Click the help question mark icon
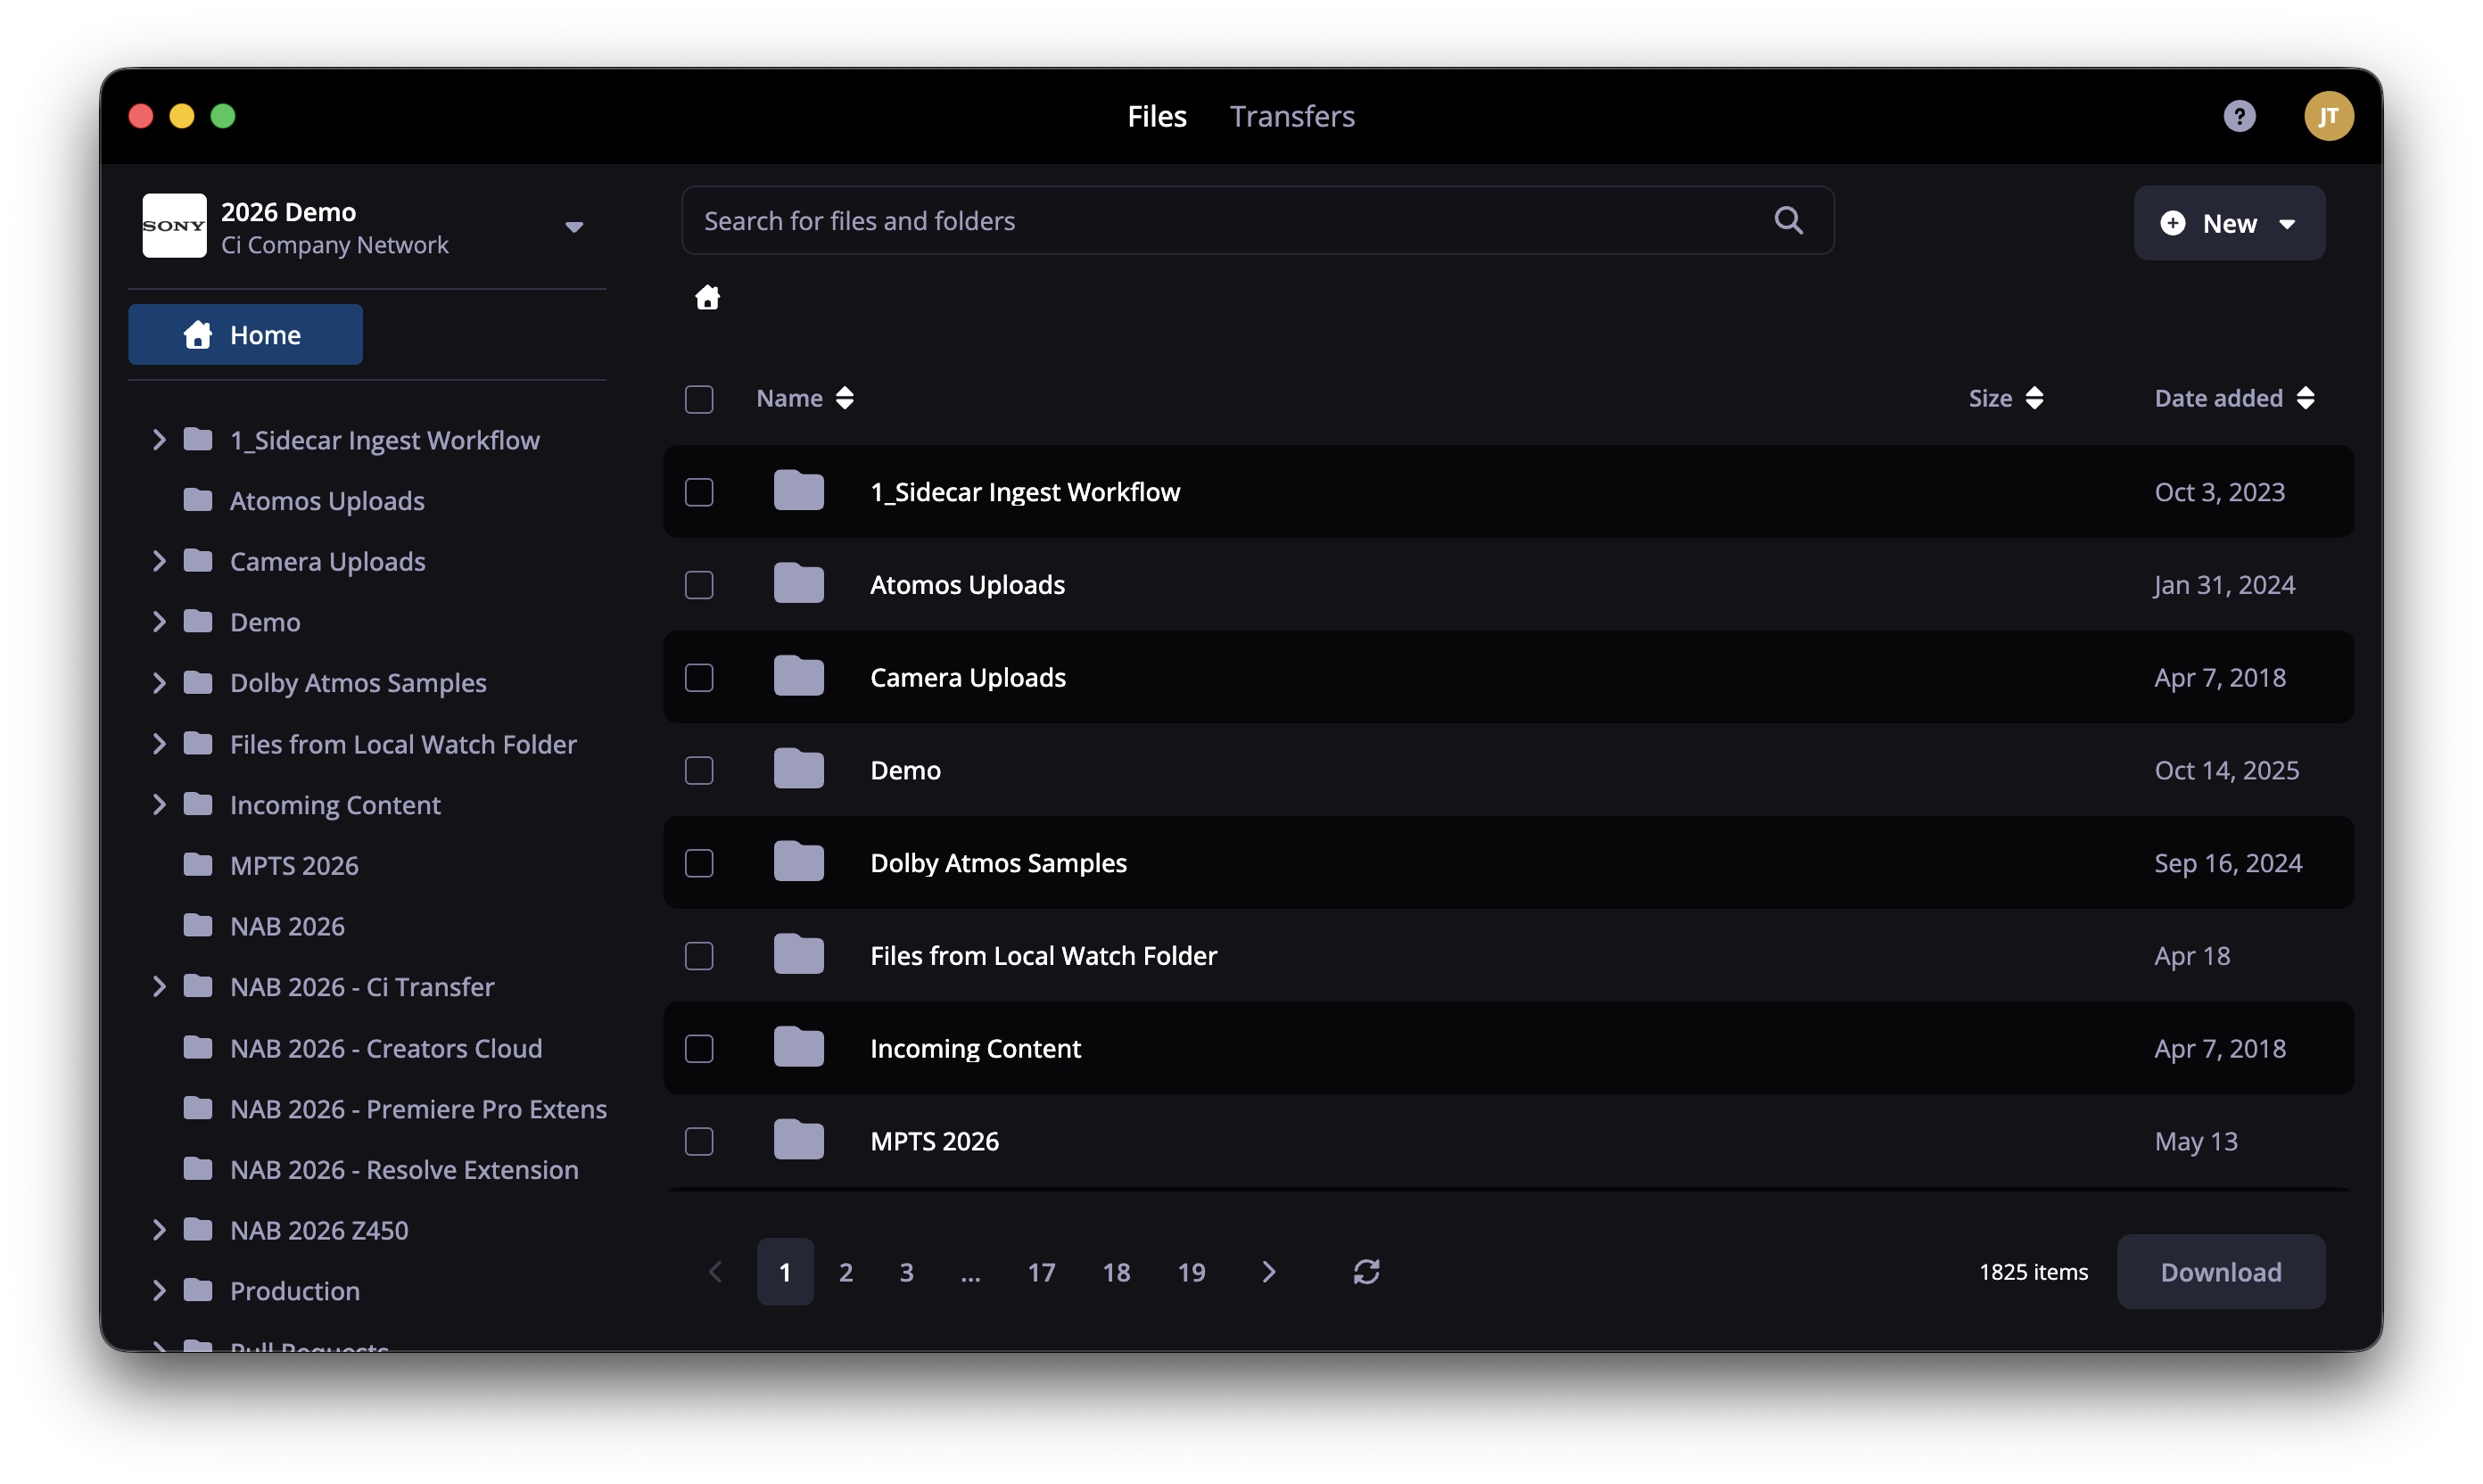Viewport: 2483px width, 1484px height. point(2238,116)
